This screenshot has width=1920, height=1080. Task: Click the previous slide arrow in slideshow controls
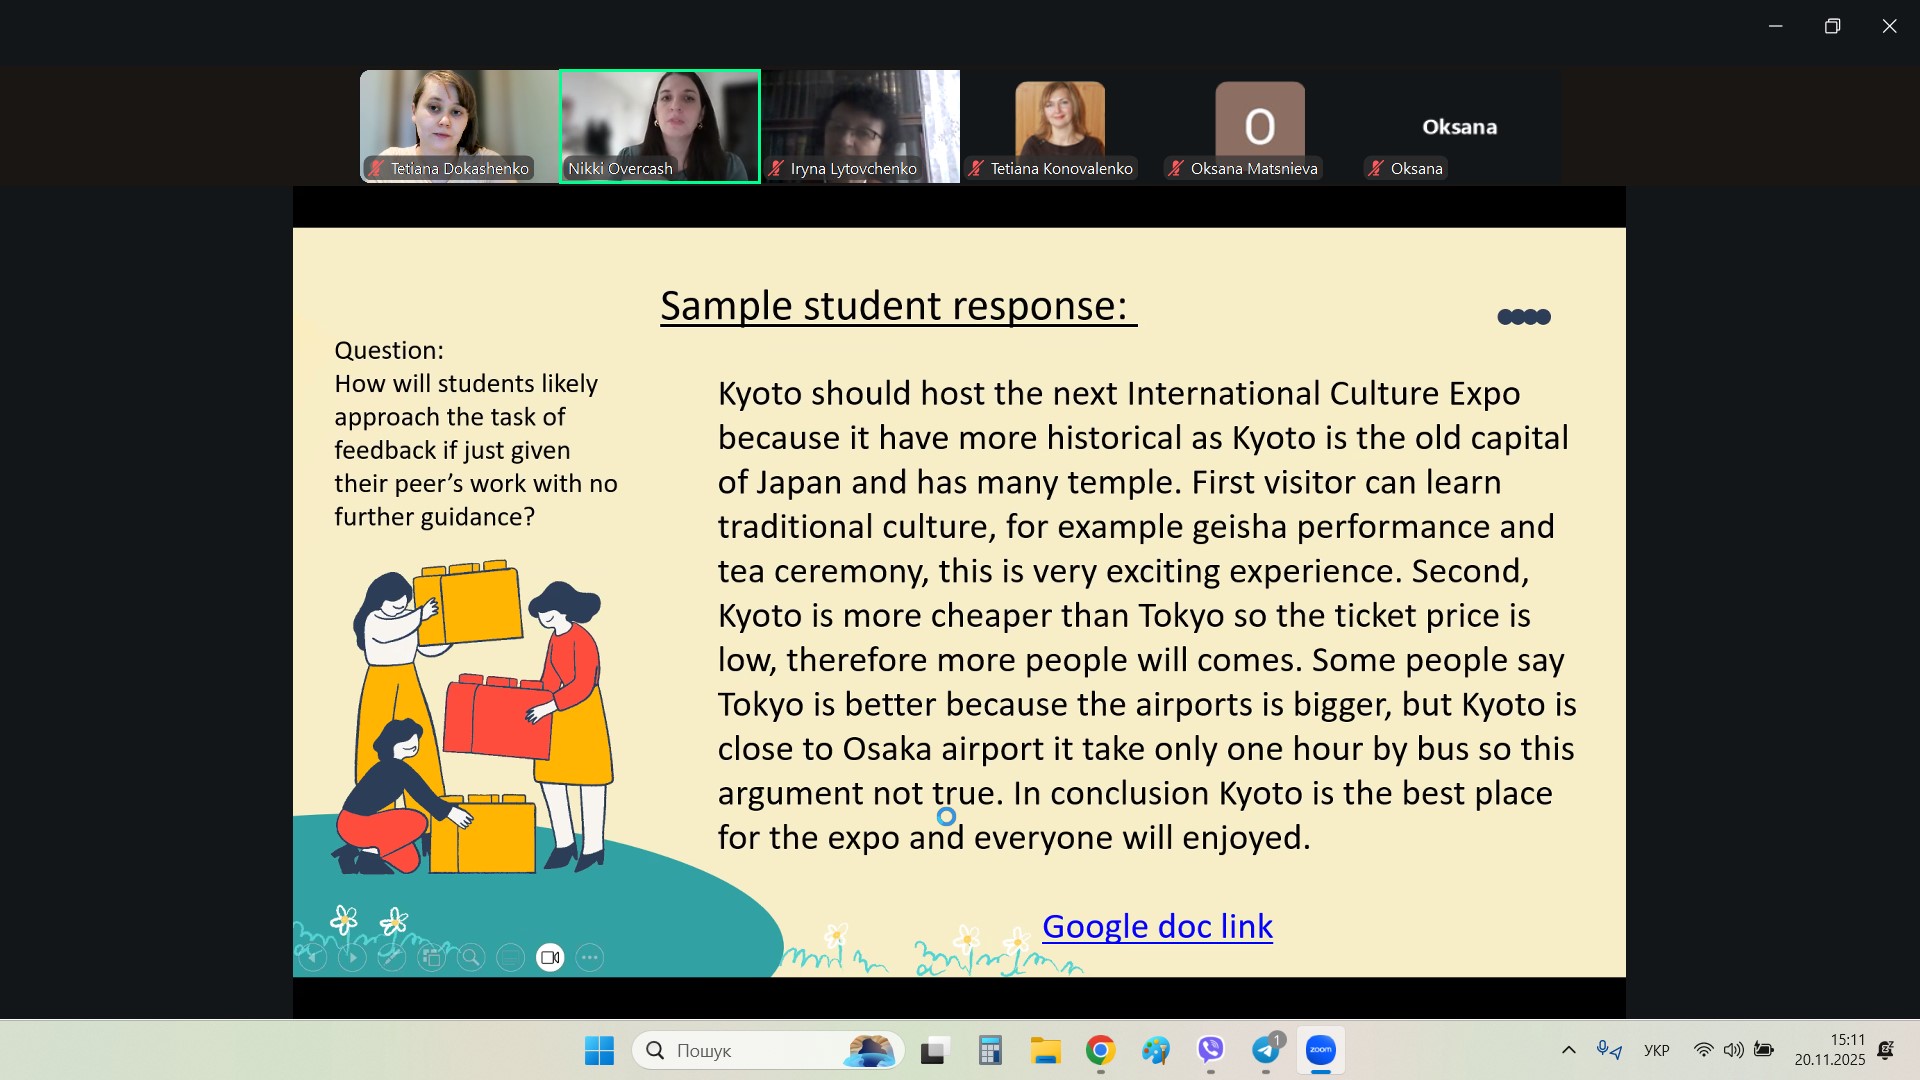click(313, 958)
